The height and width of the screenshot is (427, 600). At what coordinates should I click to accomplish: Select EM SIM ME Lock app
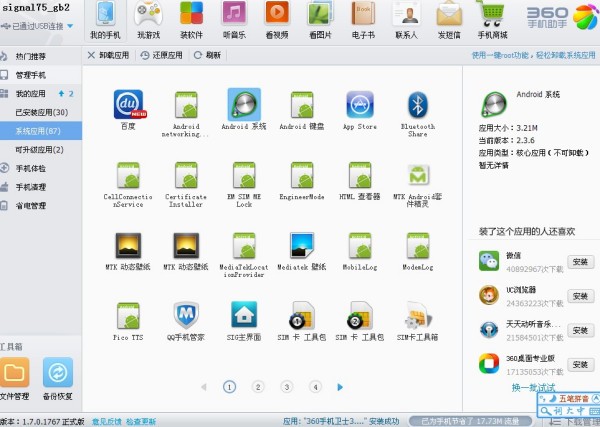[244, 175]
